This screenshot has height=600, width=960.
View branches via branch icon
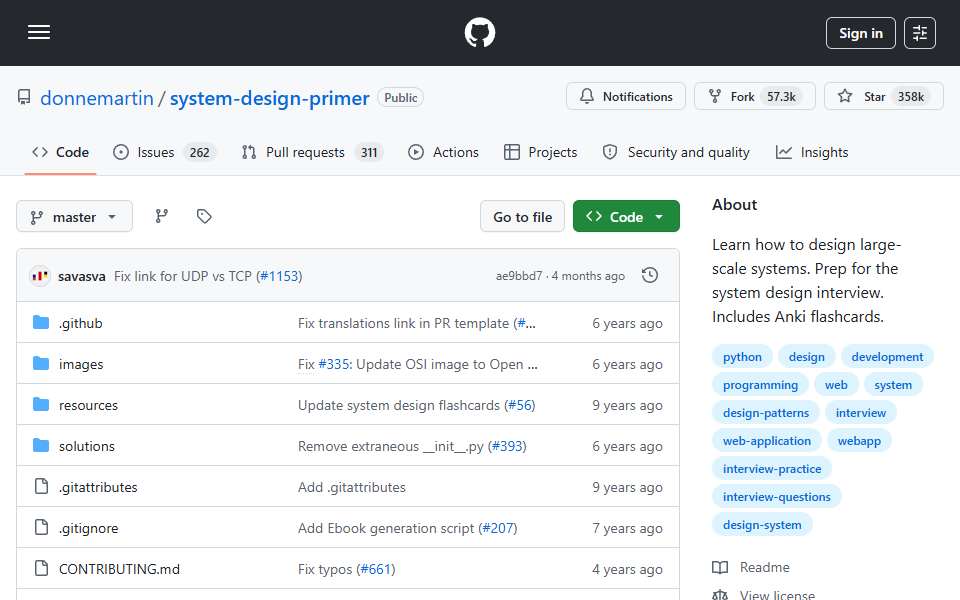coord(162,216)
